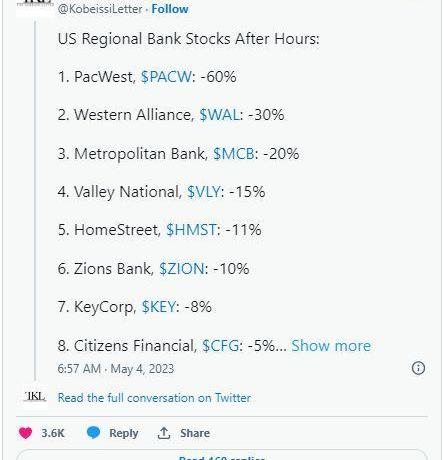The width and height of the screenshot is (444, 460).
Task: Open the tweet info circle icon
Action: coord(418,368)
